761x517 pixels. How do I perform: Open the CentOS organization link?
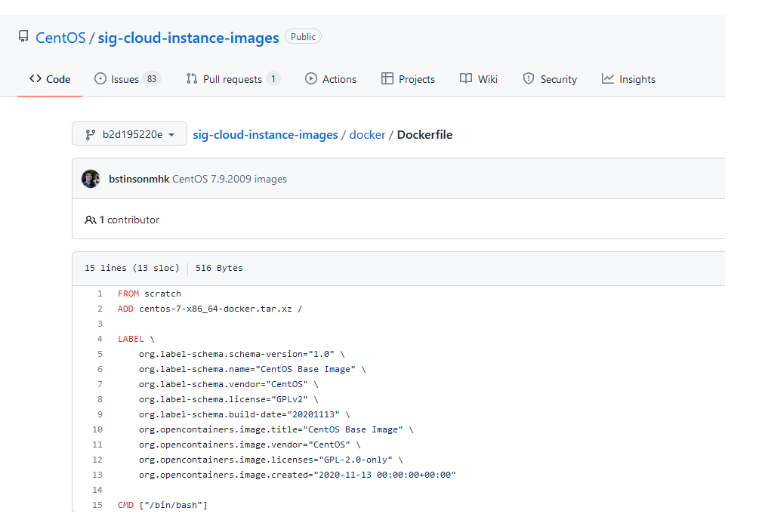tap(60, 38)
